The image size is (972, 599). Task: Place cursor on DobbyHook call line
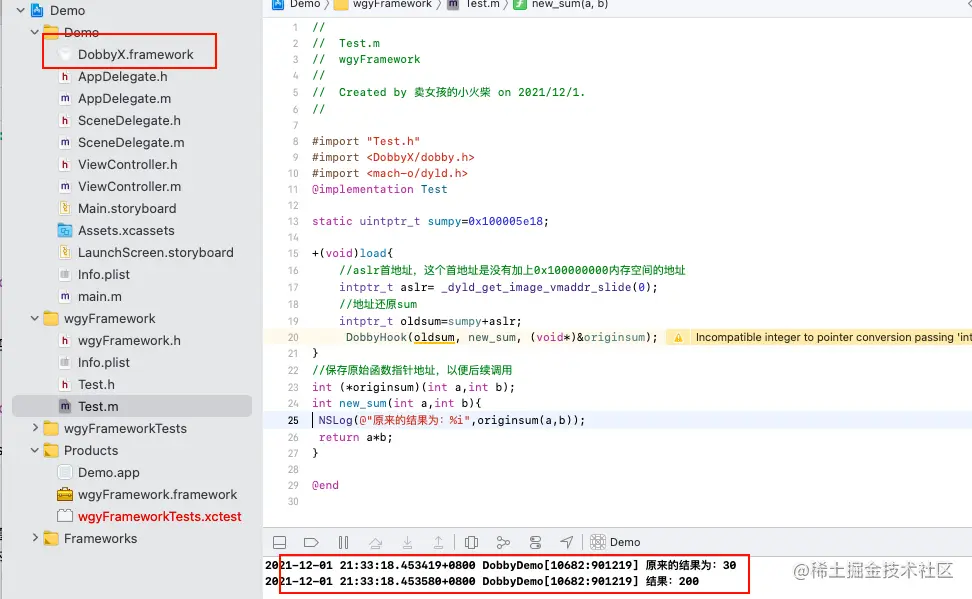[501, 337]
